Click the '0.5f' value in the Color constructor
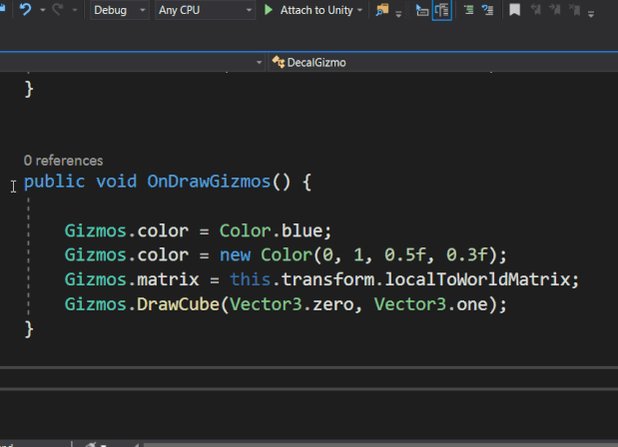 (405, 255)
